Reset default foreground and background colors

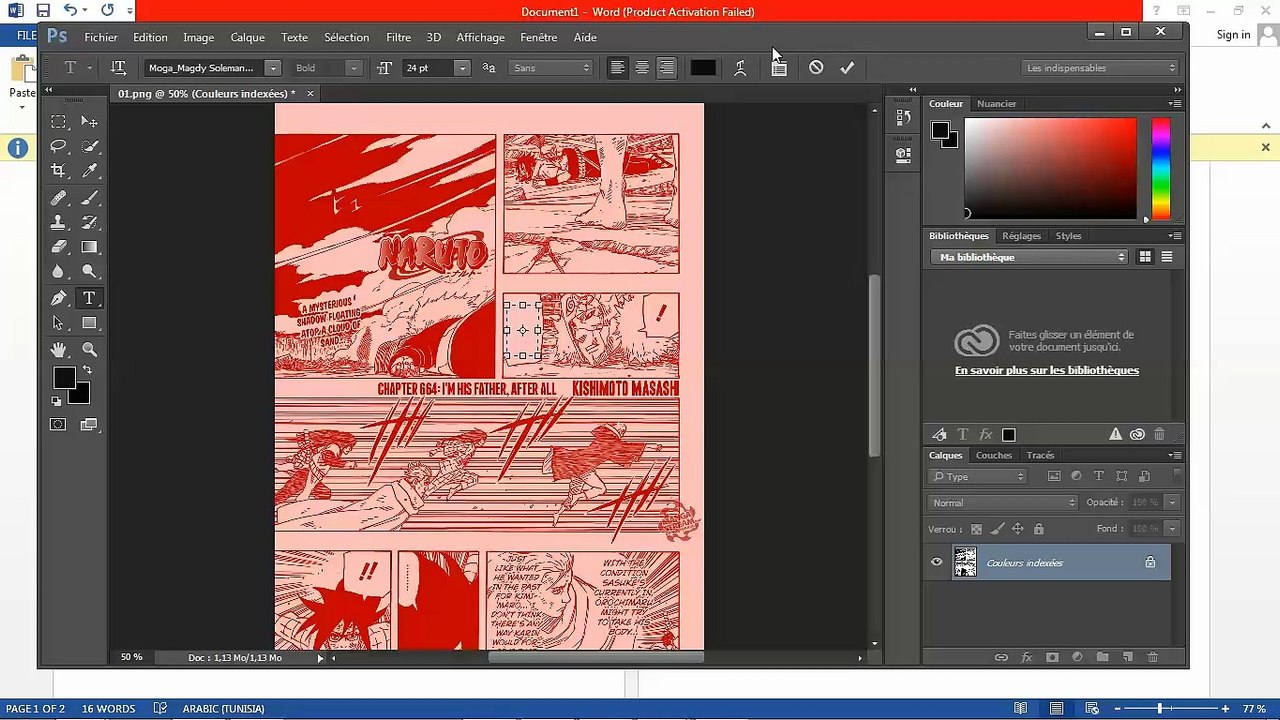pyautogui.click(x=57, y=401)
